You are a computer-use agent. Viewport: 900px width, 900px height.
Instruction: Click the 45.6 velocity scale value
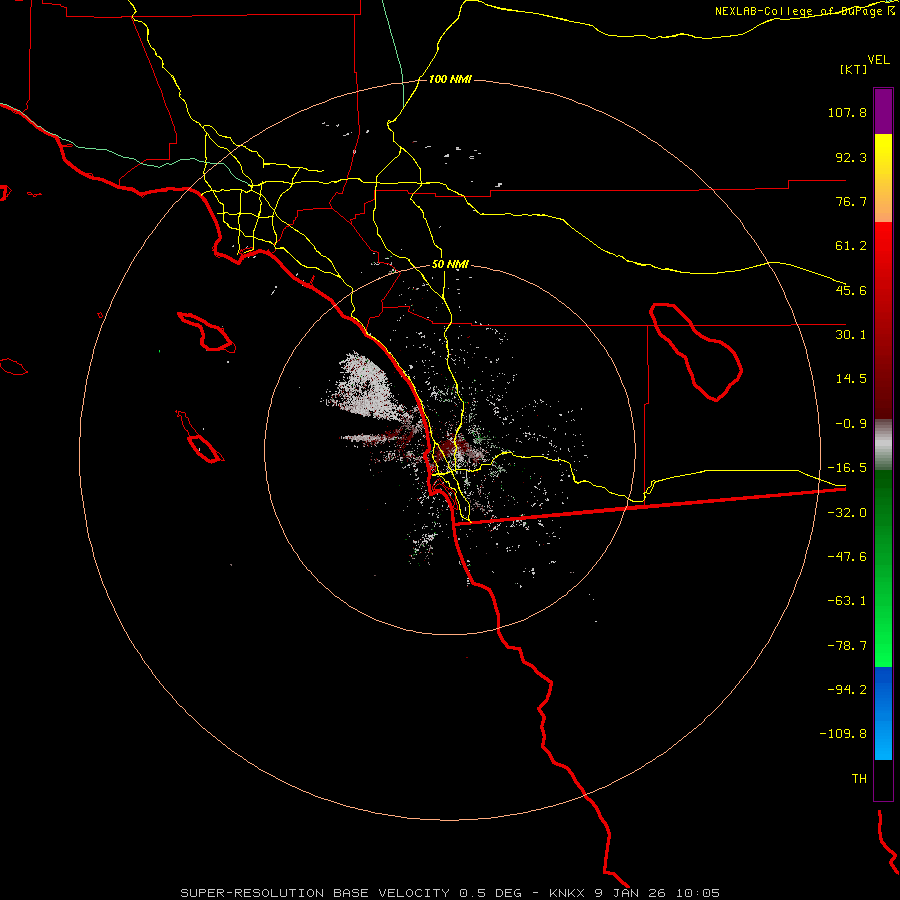click(851, 290)
